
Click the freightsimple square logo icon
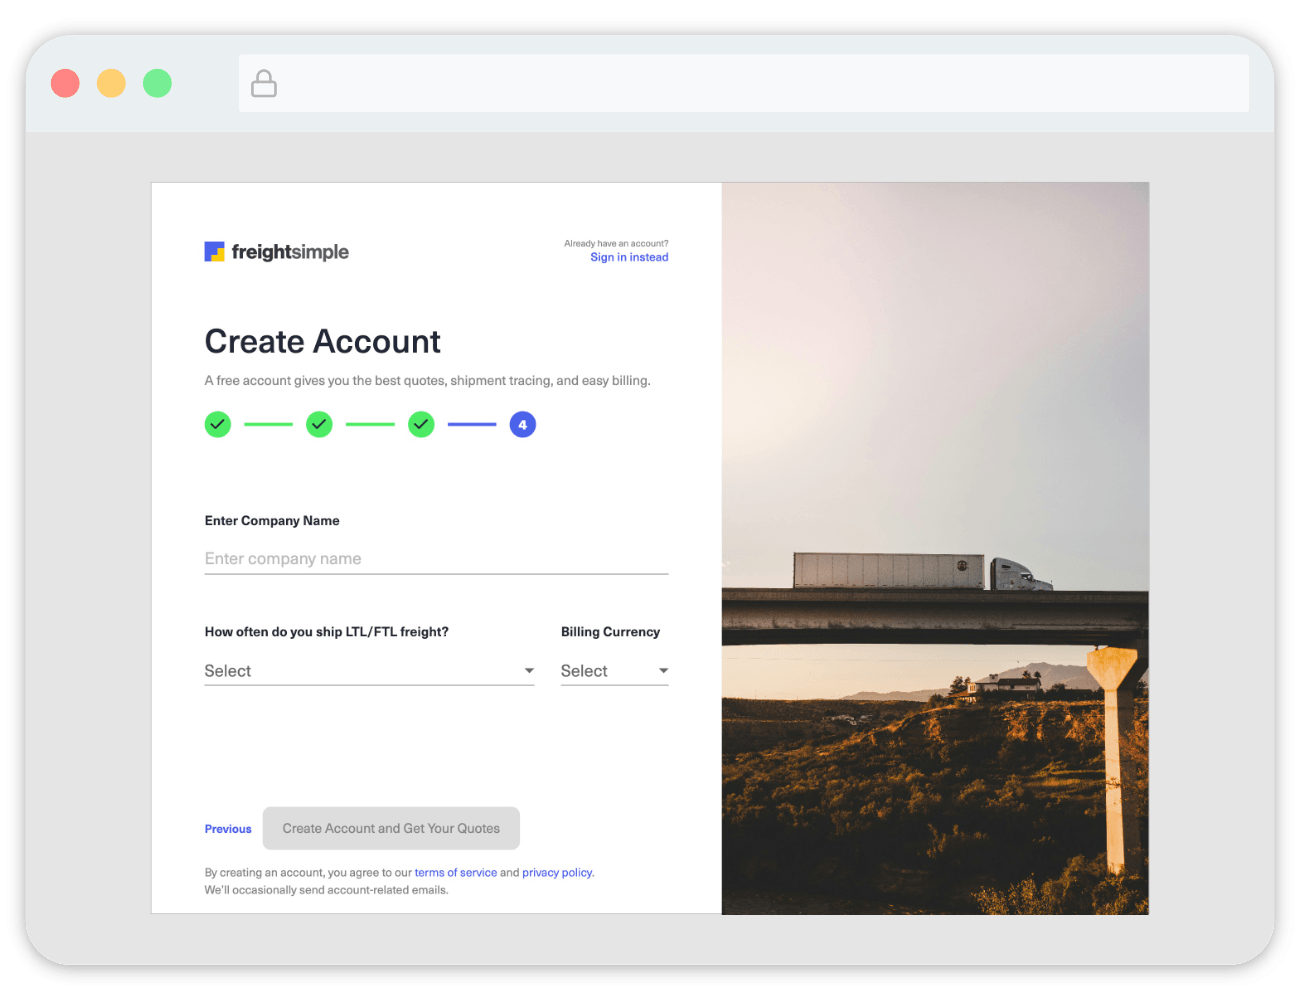point(214,252)
